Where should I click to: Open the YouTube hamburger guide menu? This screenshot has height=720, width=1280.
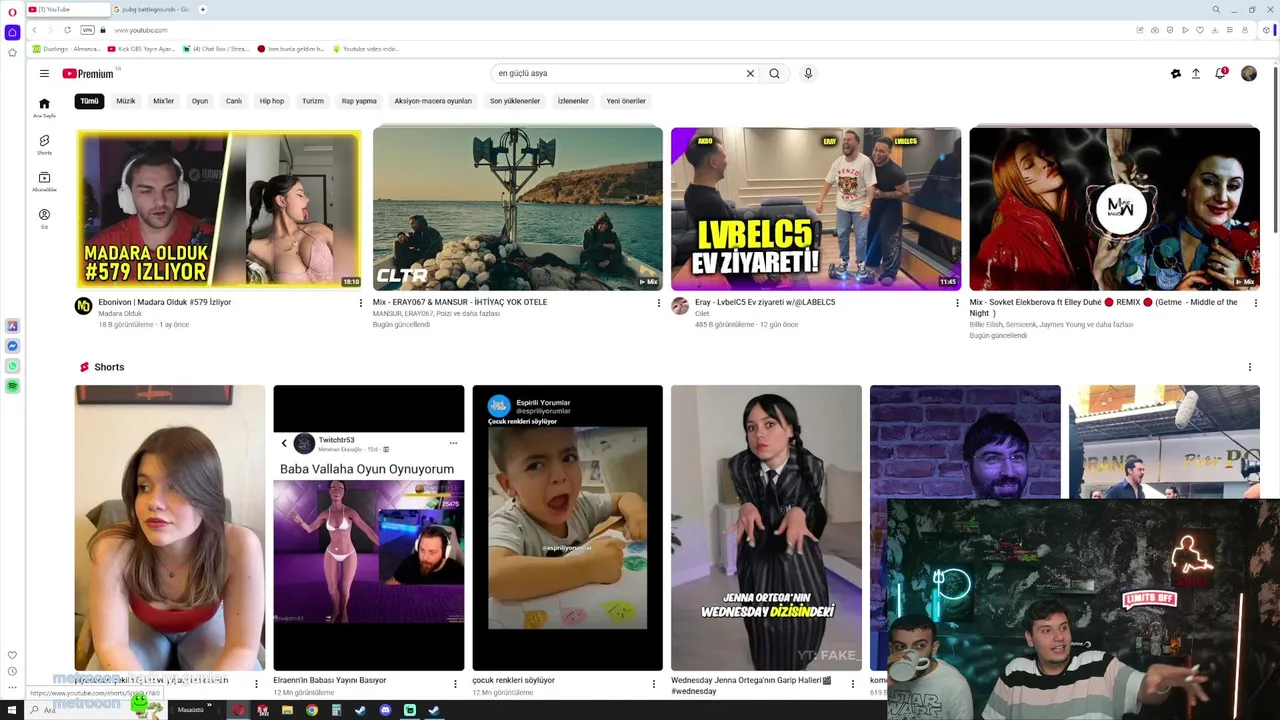click(x=44, y=73)
